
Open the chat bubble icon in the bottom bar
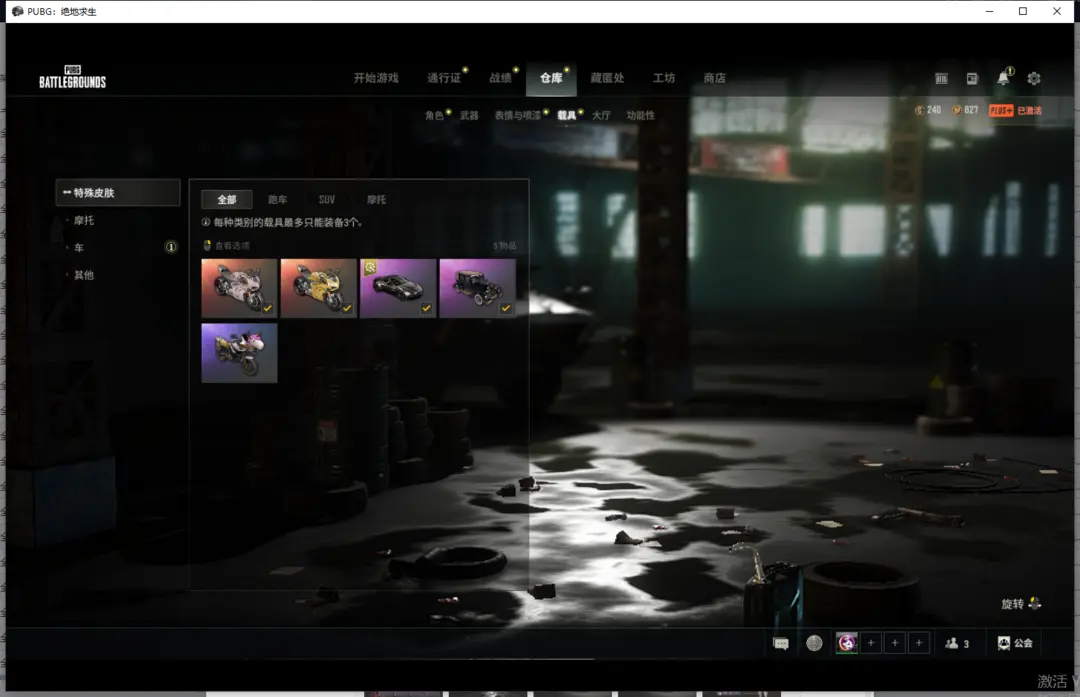point(781,643)
